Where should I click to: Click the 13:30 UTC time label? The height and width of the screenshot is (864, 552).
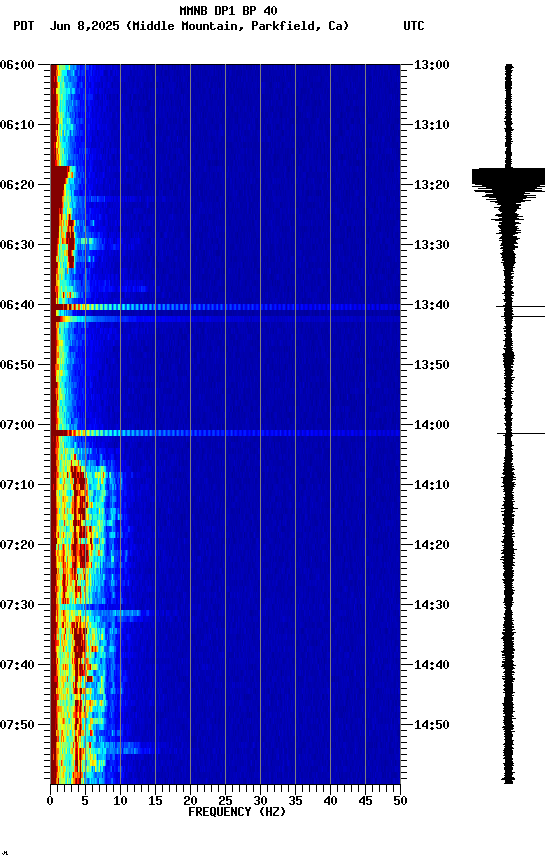[x=431, y=245]
